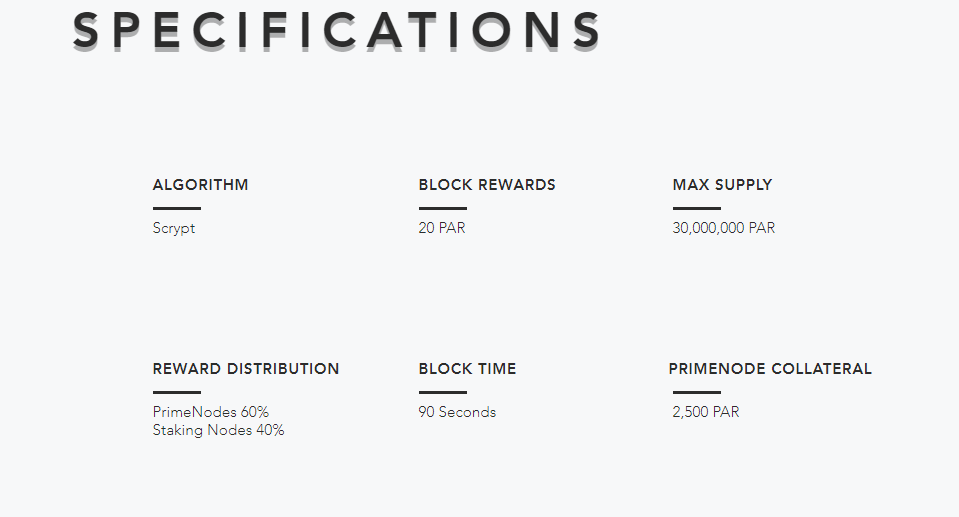Click the 90 Seconds value

coord(457,412)
